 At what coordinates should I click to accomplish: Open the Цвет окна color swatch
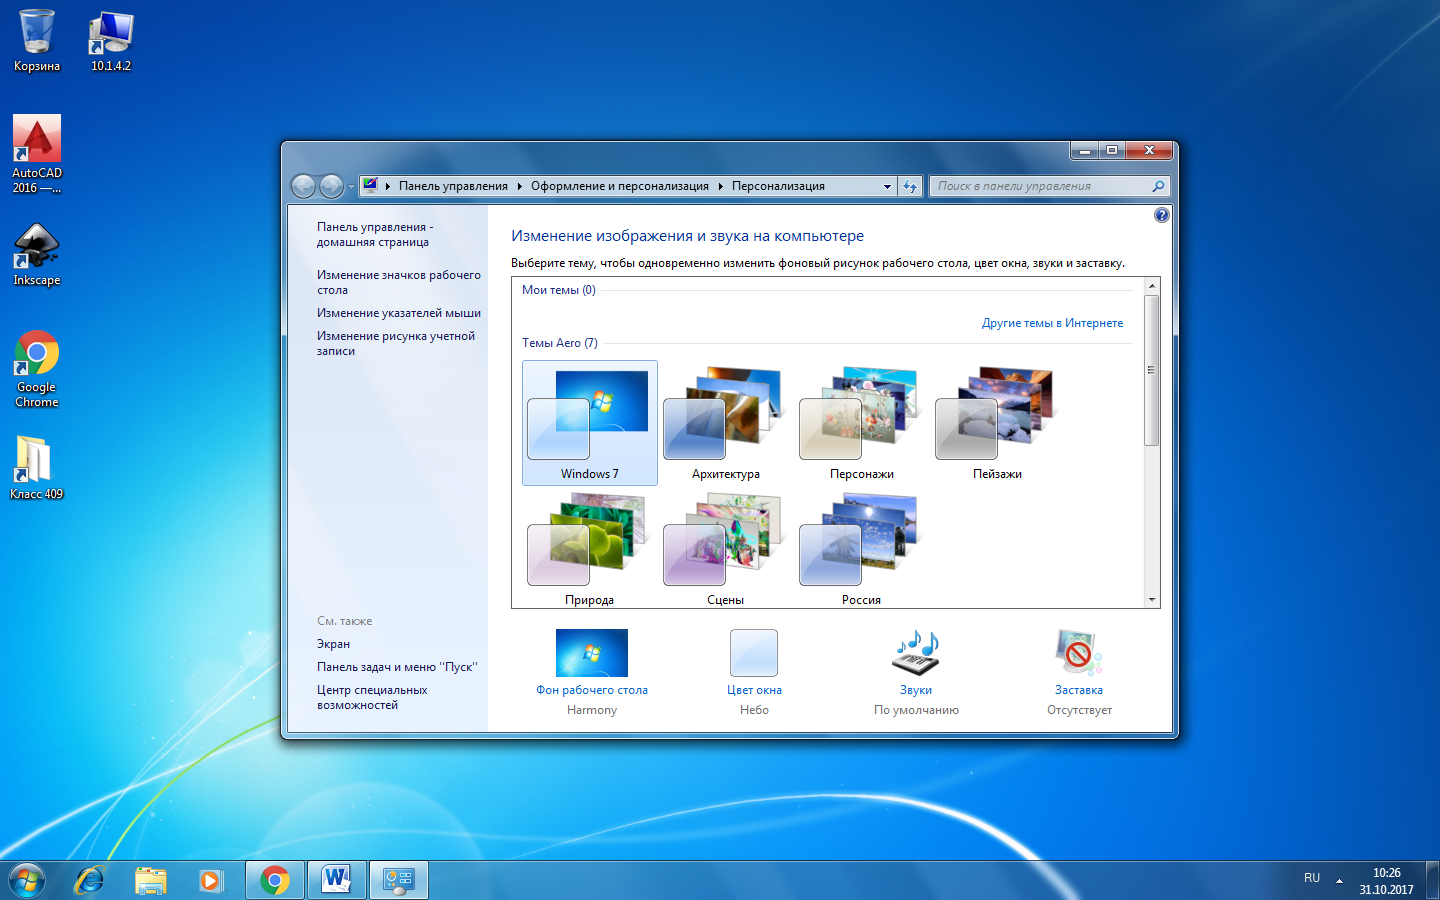754,653
